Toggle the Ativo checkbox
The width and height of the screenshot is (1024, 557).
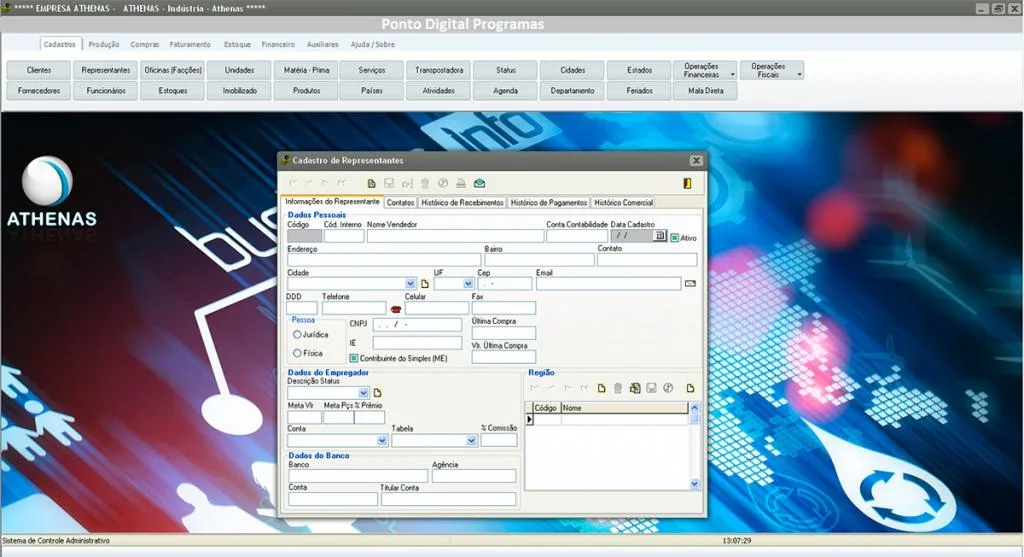tap(675, 238)
